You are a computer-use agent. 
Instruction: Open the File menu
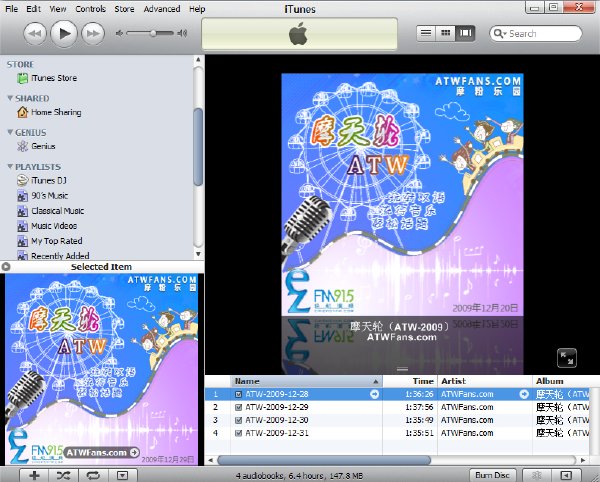[x=11, y=8]
